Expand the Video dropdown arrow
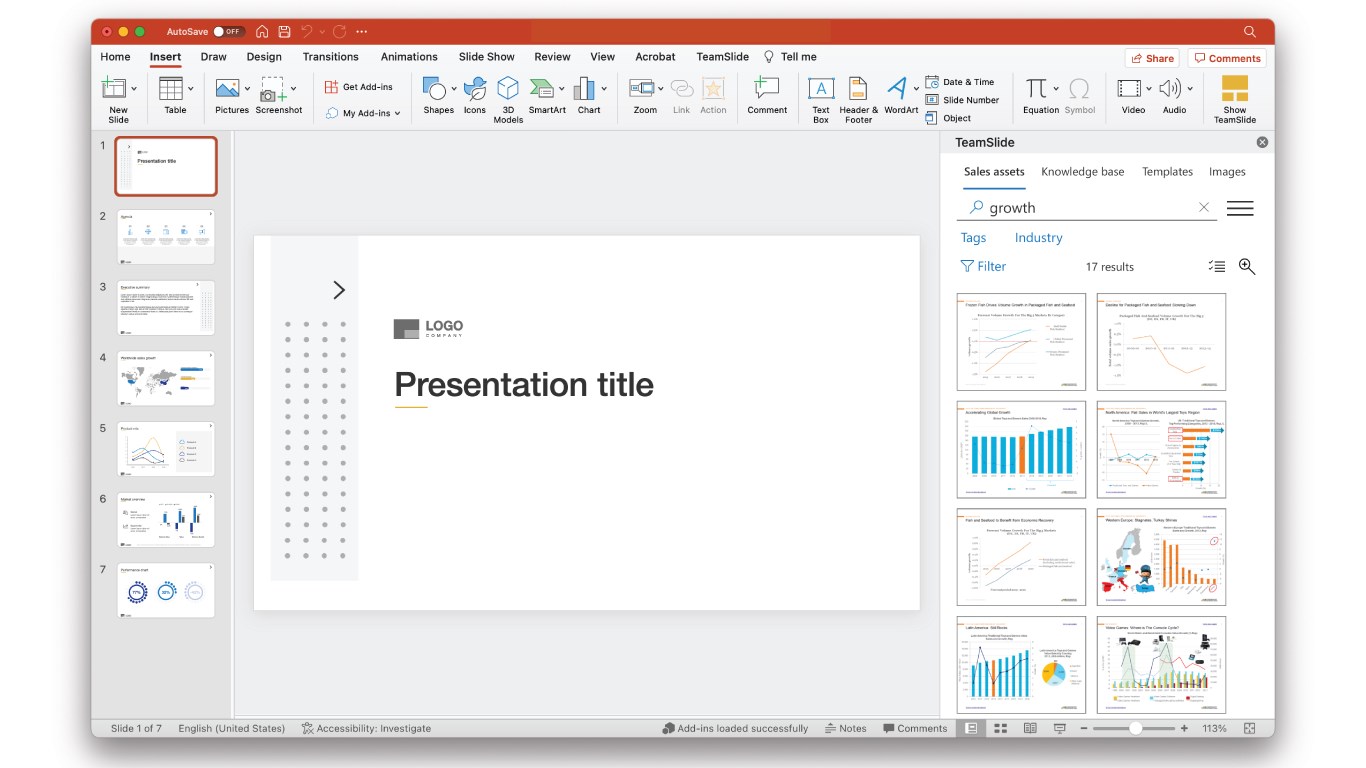This screenshot has height=768, width=1366. [1148, 89]
